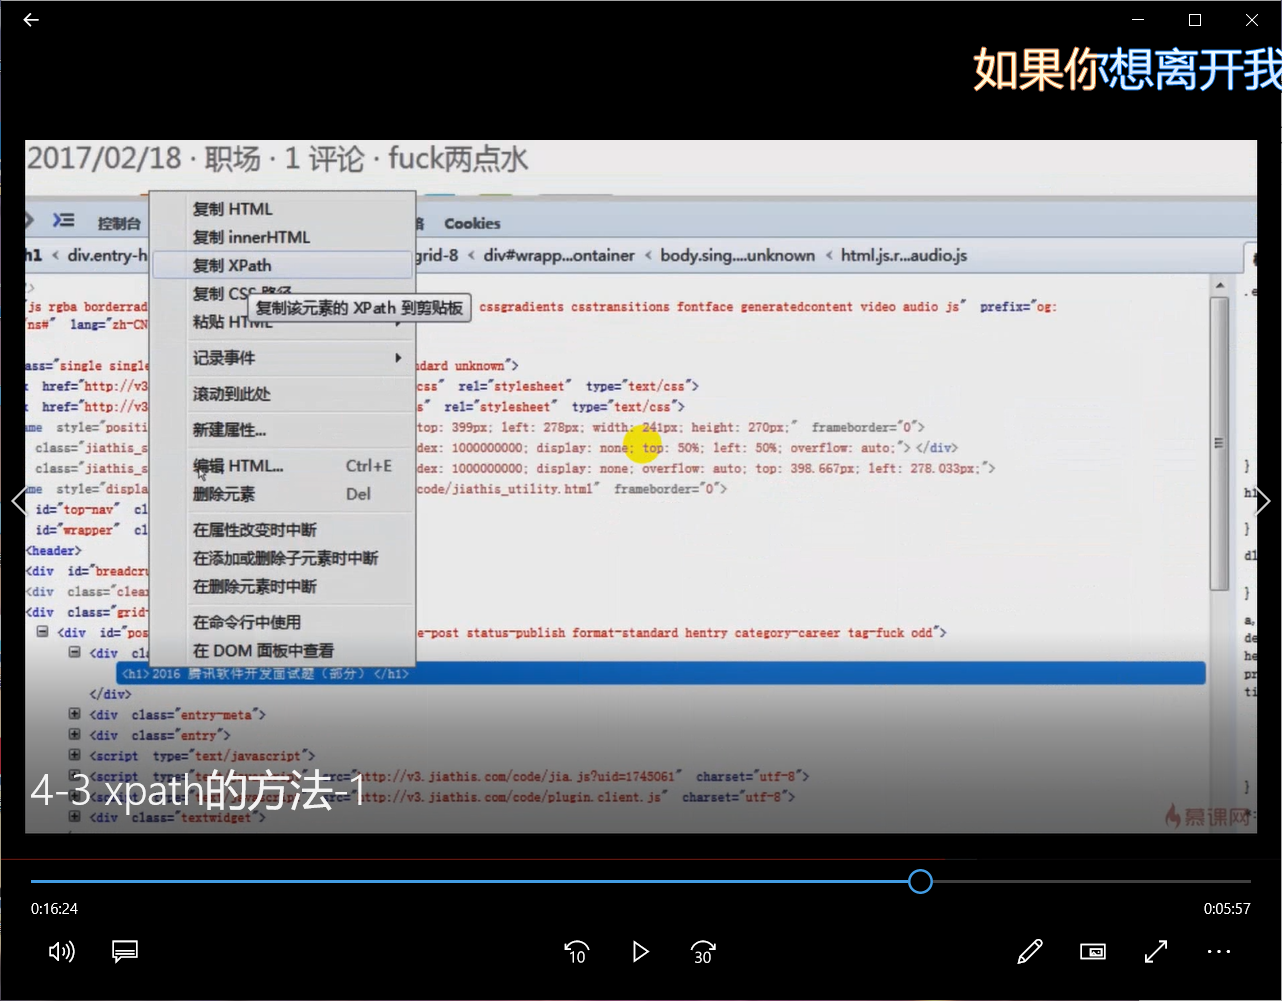Open the Cookies tab in Firebug

[x=472, y=223]
